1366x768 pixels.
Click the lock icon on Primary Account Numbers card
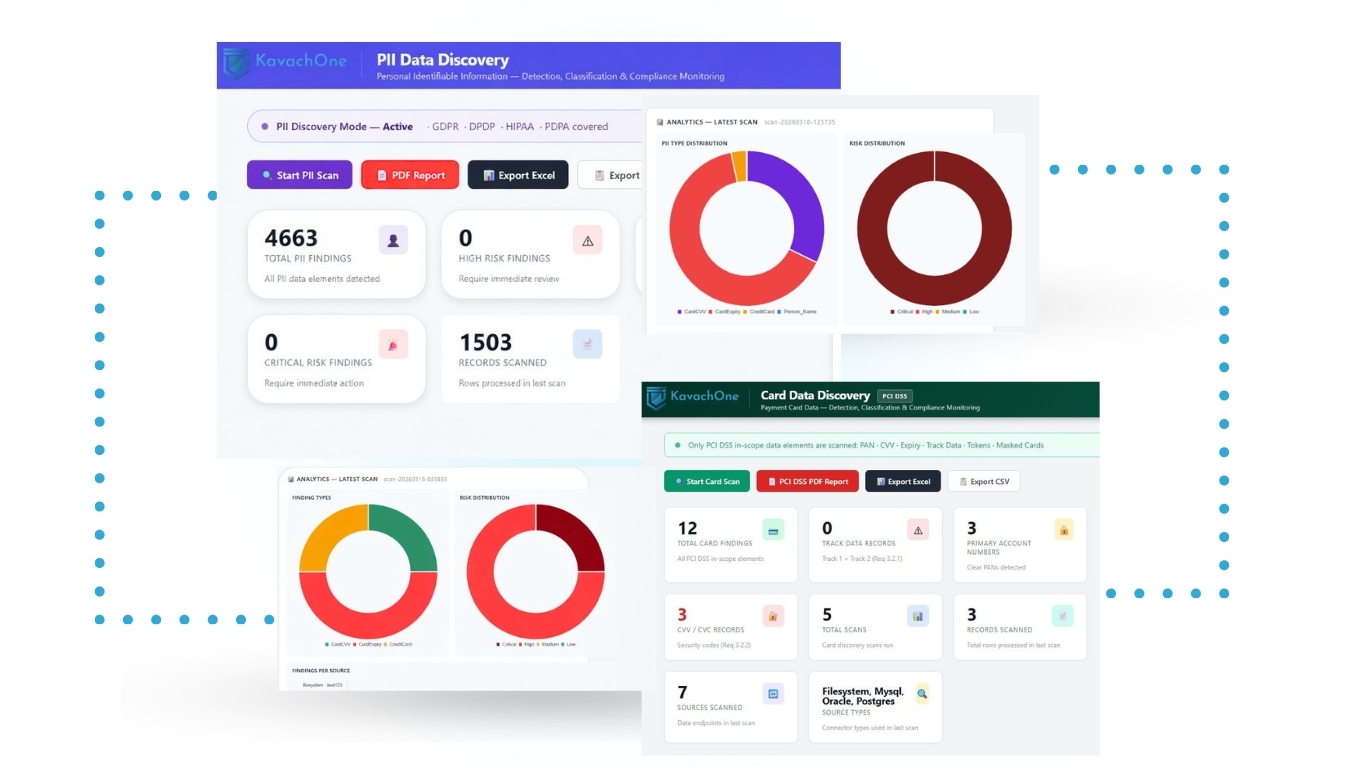pos(1063,530)
